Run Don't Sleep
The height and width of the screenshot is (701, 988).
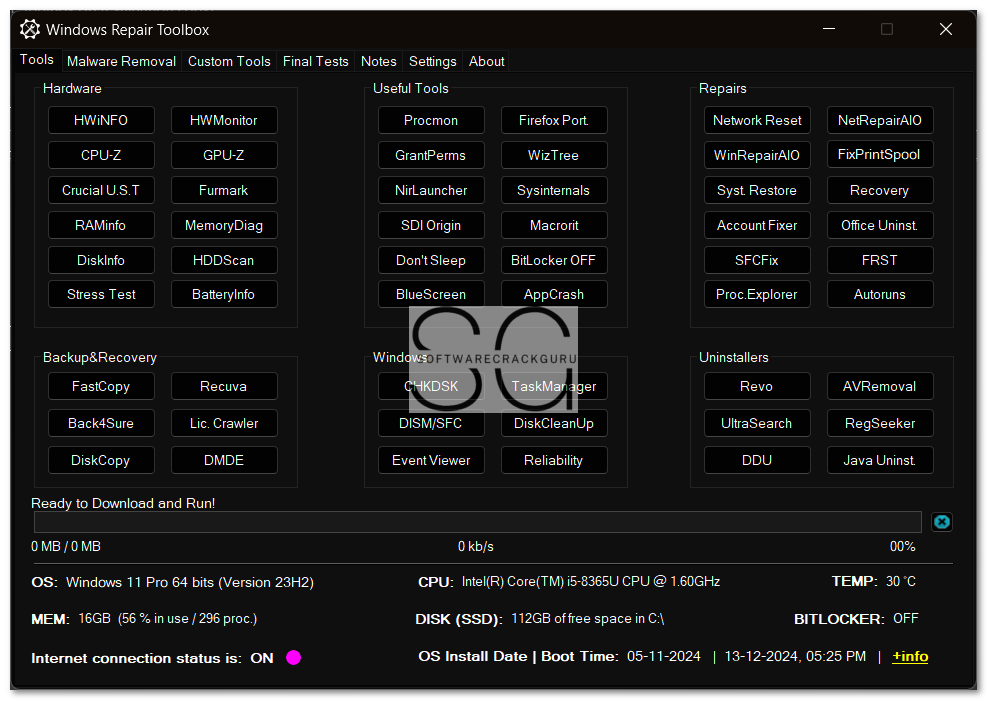[x=431, y=260]
